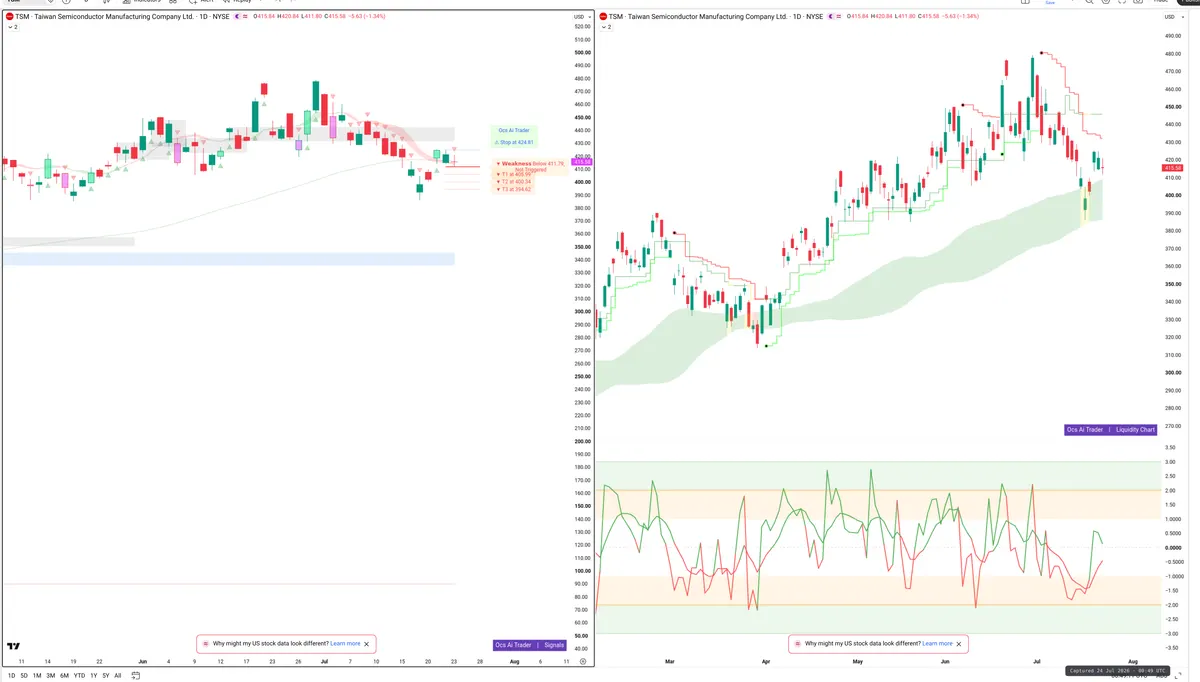Select YTD time range
This screenshot has height=682, width=1200.
coord(79,676)
